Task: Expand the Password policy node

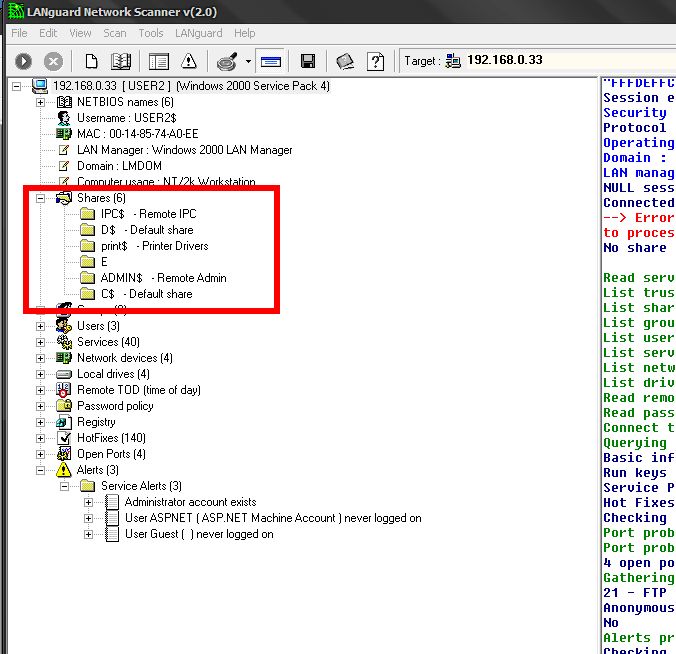Action: point(41,406)
